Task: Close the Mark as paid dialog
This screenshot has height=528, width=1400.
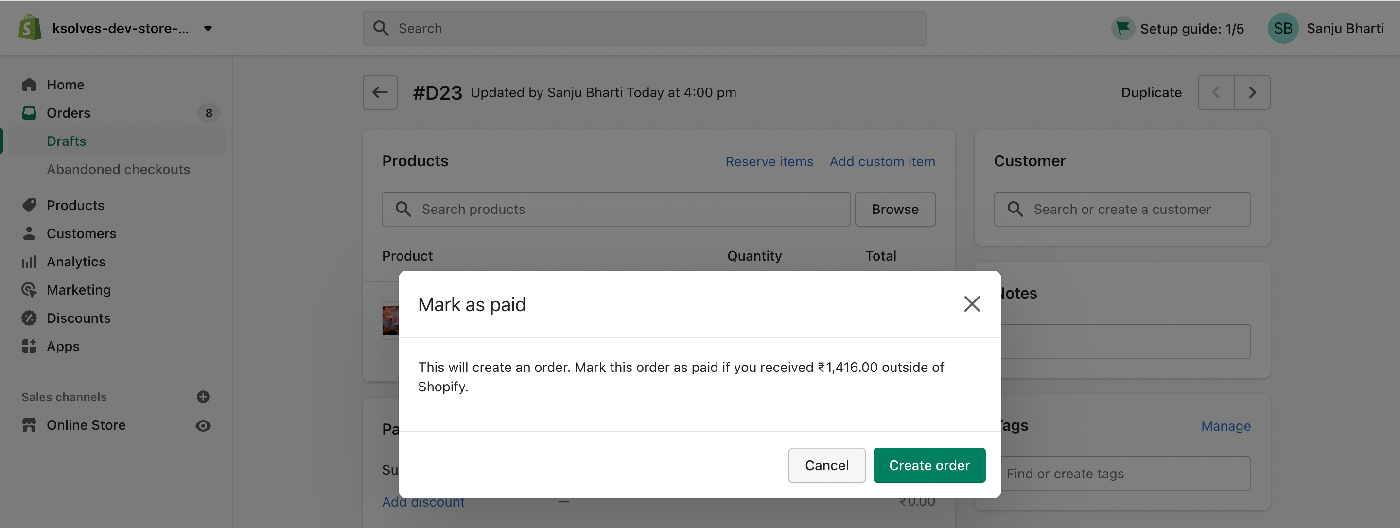Action: (x=972, y=304)
